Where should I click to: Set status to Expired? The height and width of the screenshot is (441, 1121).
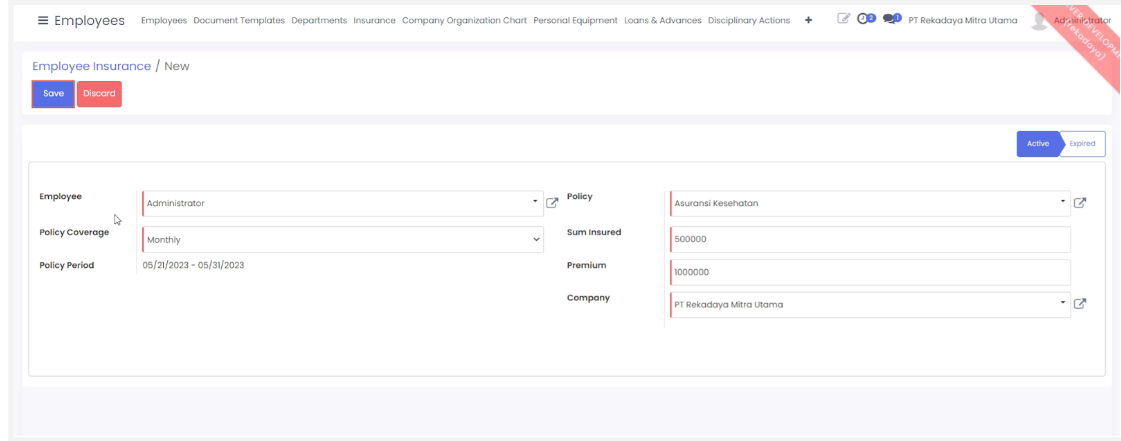click(1083, 144)
